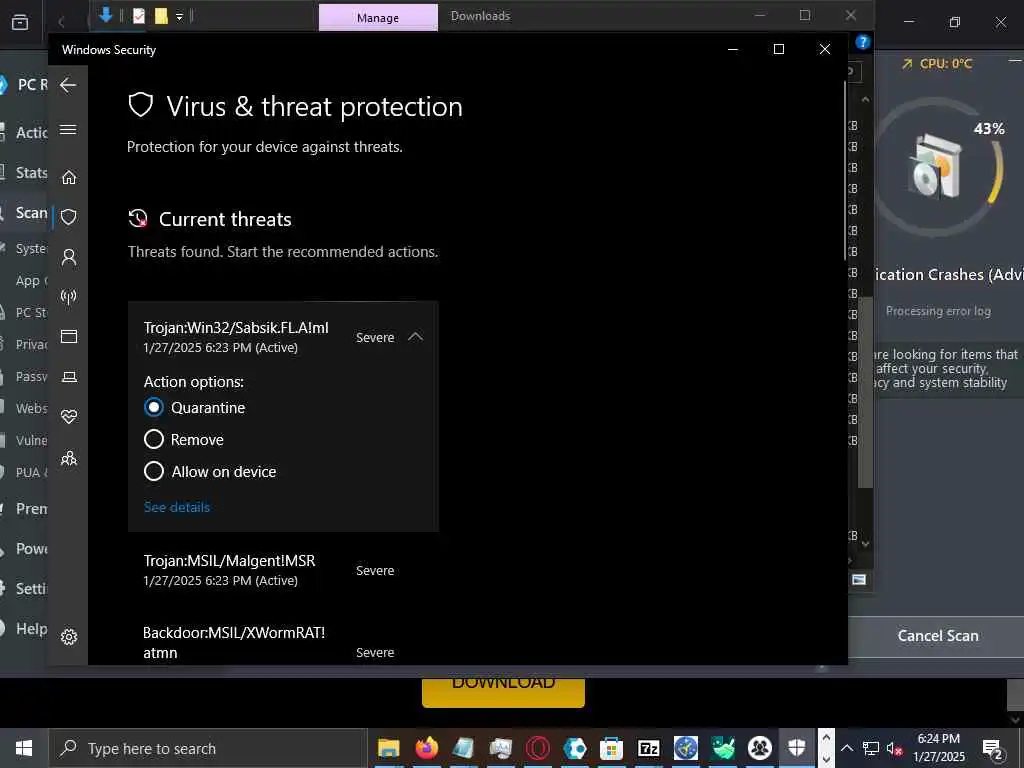Viewport: 1024px width, 768px height.
Task: Open Account protection person icon
Action: coord(69,257)
